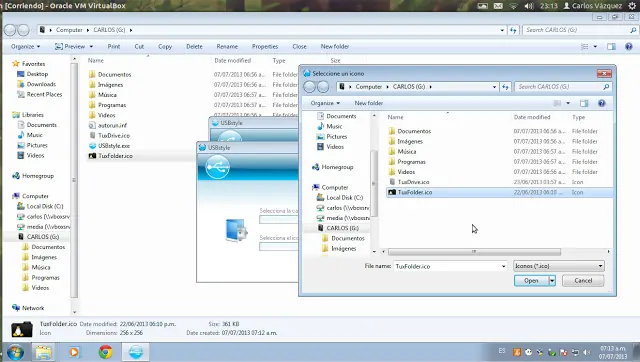Open the Iconos (*.ico) file type dropdown
The width and height of the screenshot is (640, 362).
click(559, 266)
